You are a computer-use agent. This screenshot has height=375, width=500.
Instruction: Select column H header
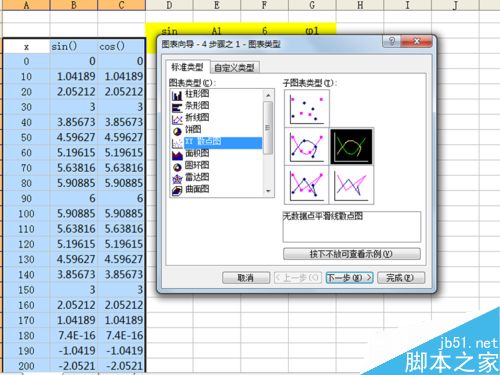360,5
